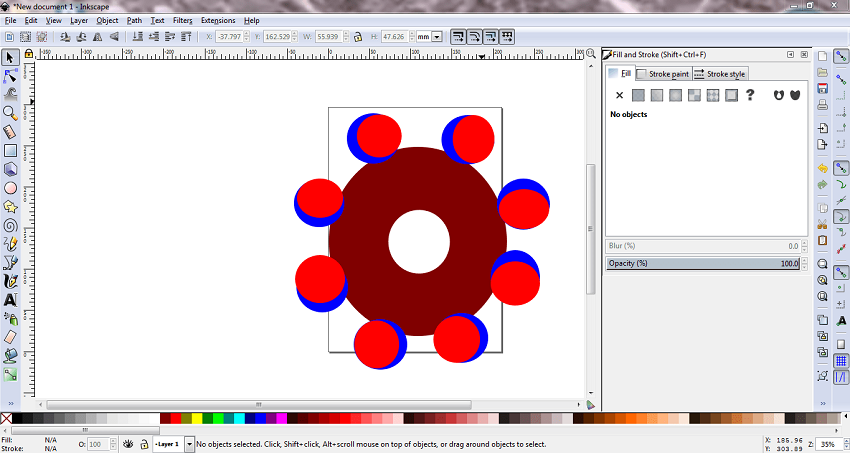
Task: Toggle width-height lock icon
Action: tap(358, 37)
